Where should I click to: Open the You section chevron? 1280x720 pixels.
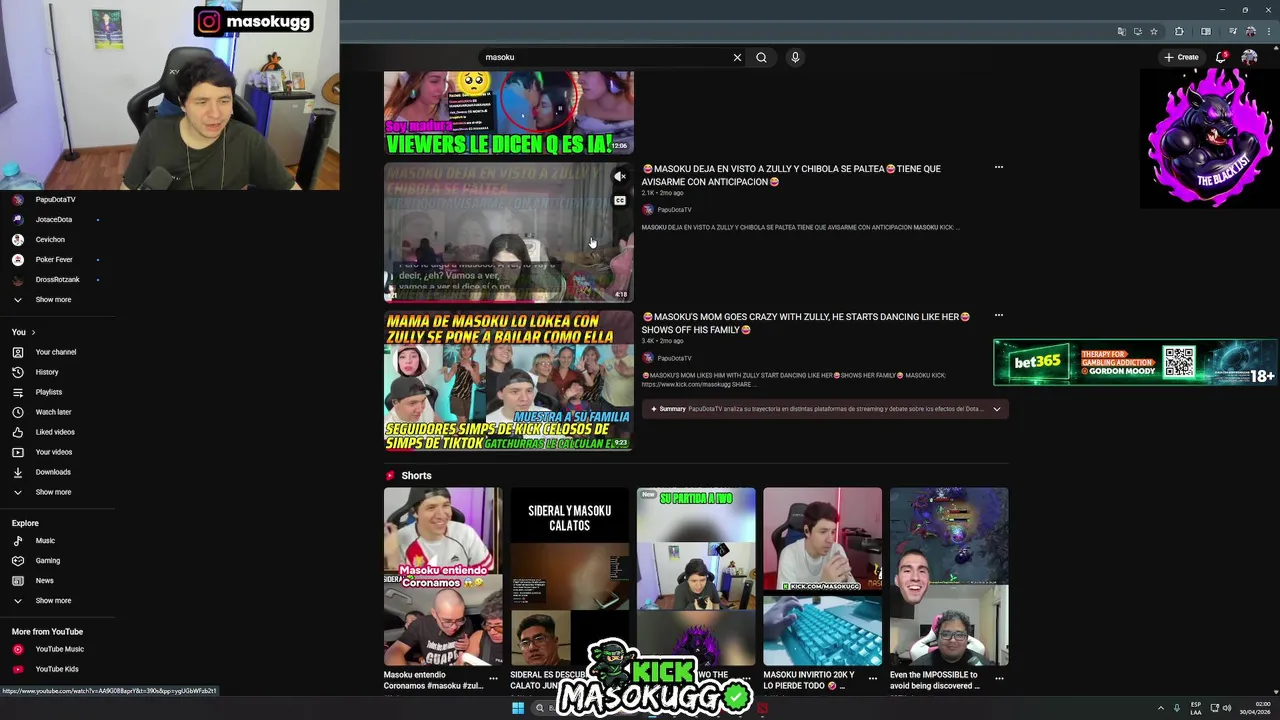(33, 332)
